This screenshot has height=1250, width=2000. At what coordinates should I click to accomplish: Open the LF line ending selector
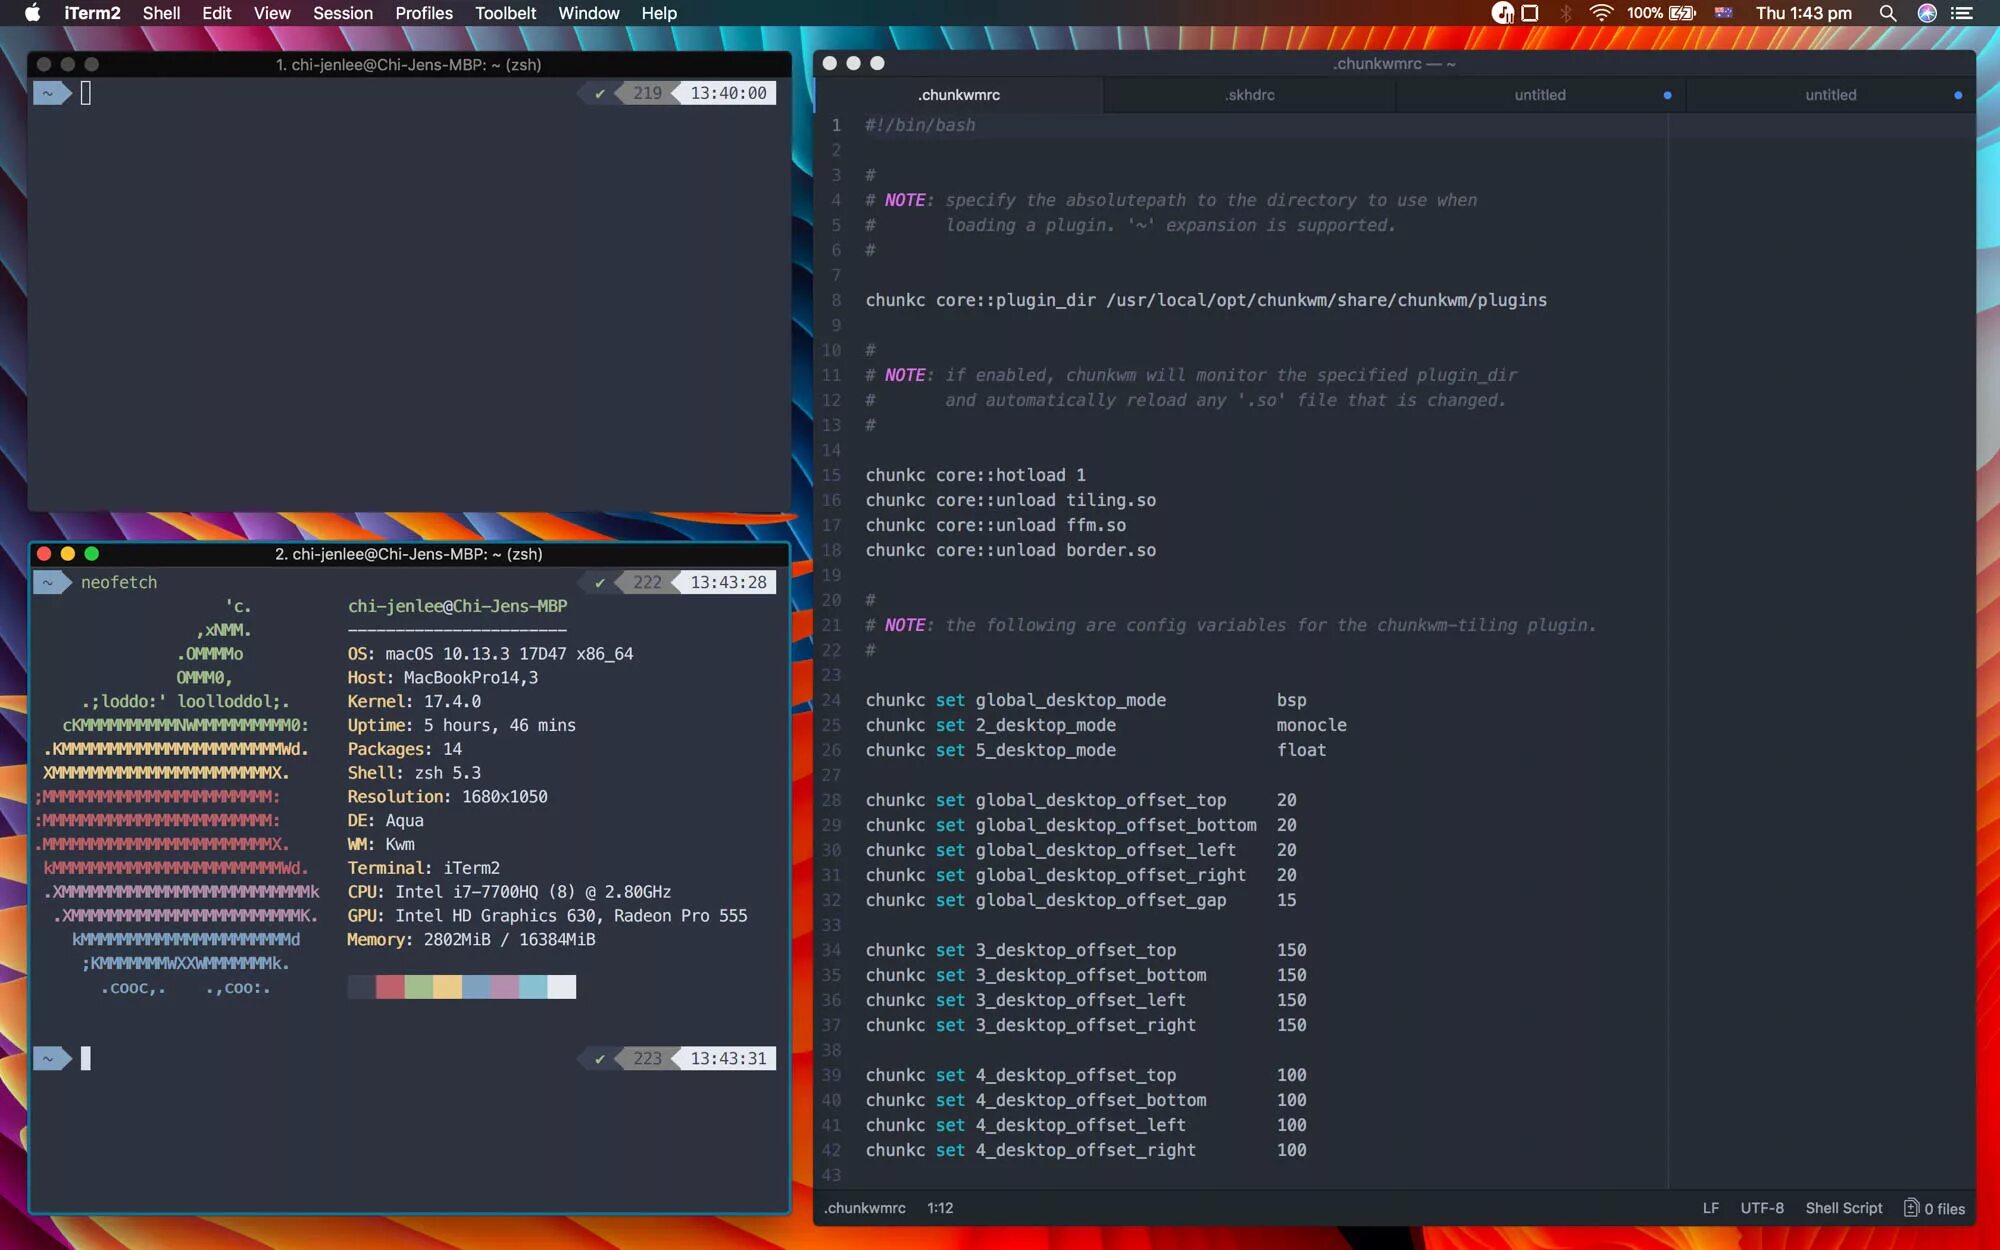[x=1710, y=1208]
